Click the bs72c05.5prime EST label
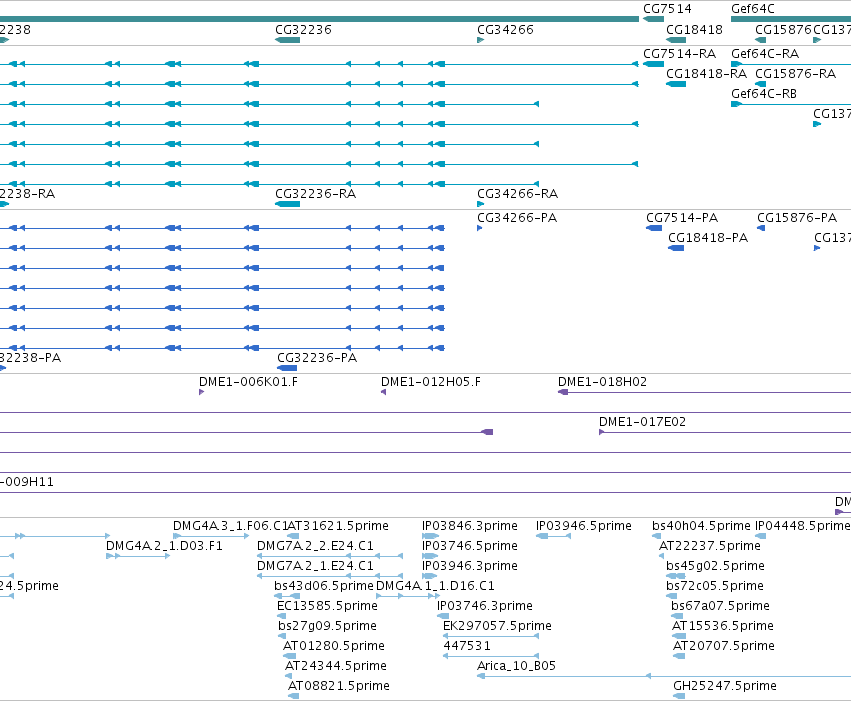The width and height of the screenshot is (851, 701). [714, 586]
